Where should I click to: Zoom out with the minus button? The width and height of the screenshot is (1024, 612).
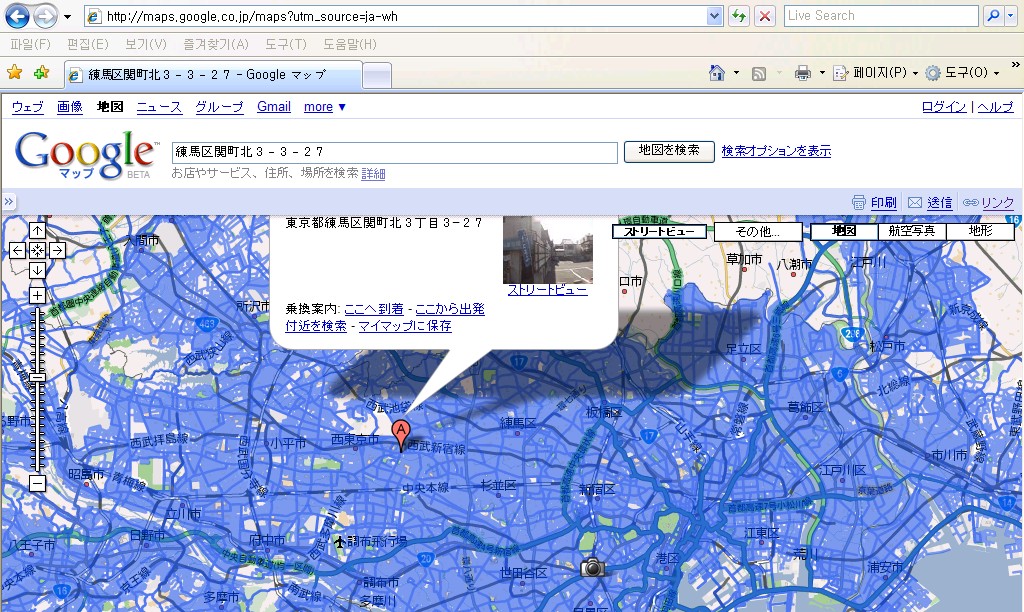[x=37, y=484]
